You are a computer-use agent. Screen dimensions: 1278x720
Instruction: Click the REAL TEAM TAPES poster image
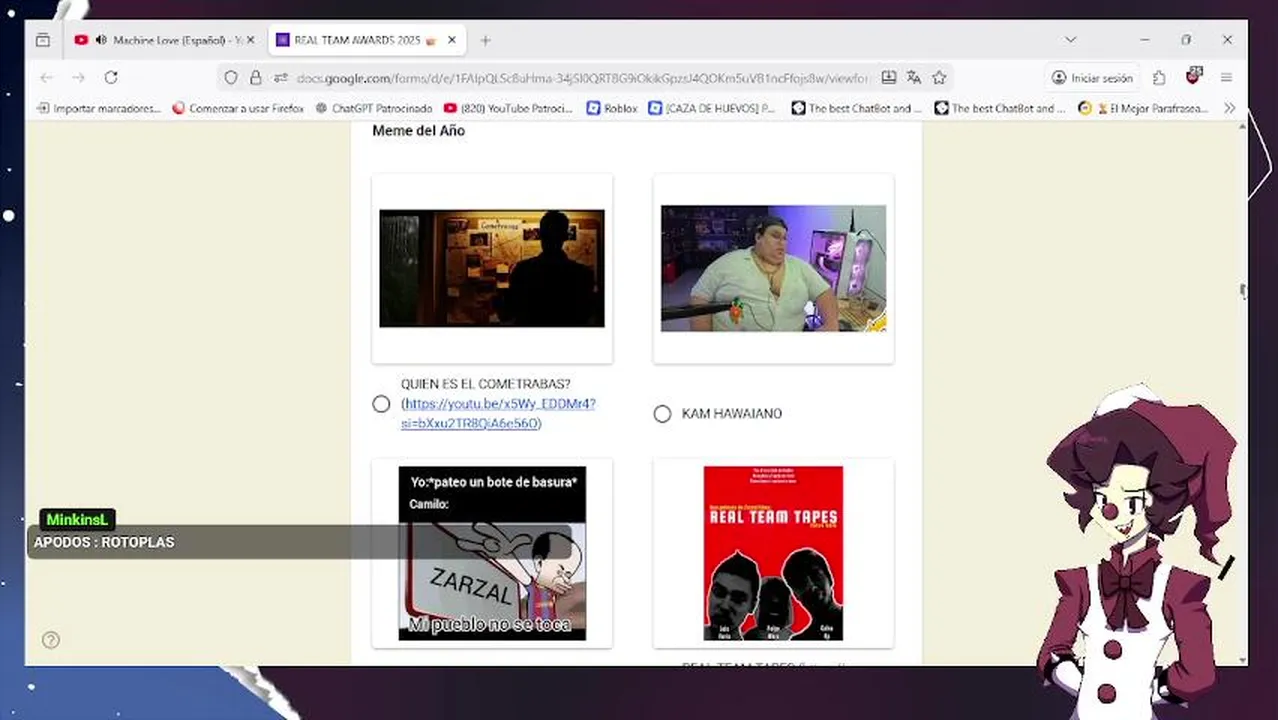773,553
